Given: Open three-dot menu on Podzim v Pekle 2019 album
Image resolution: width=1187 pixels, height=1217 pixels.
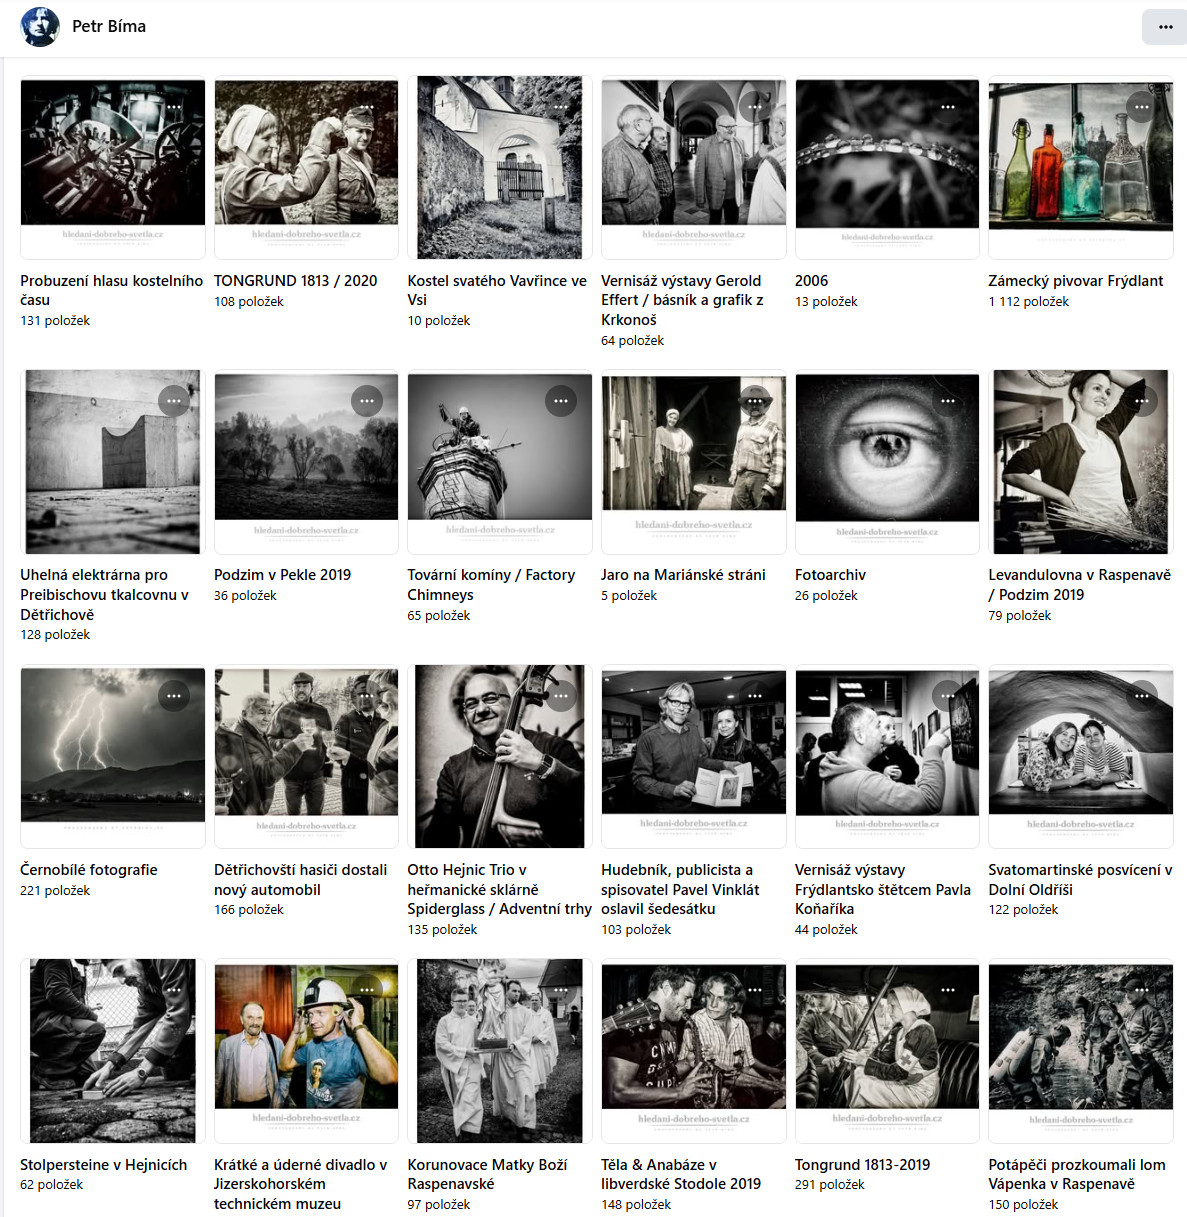Looking at the screenshot, I should pos(367,401).
